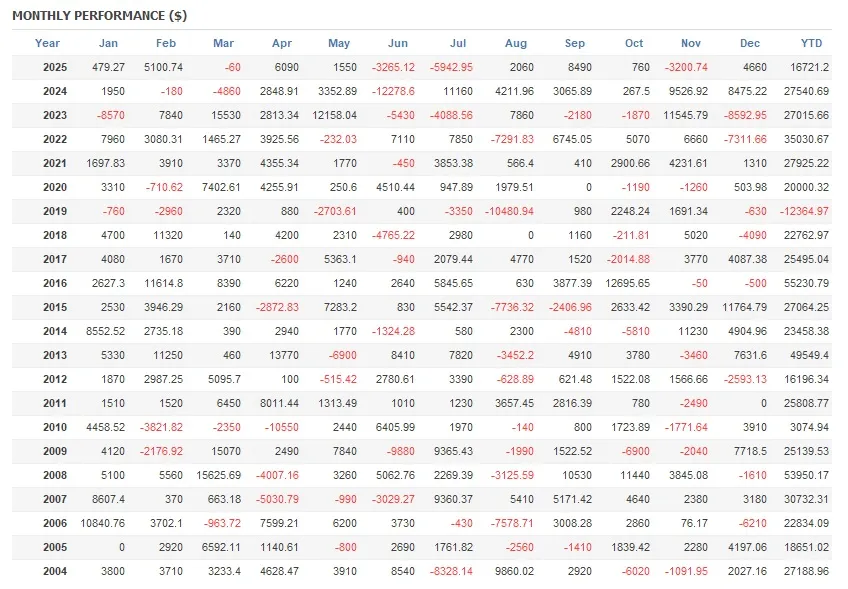Sort by the YTD column header
Screen dimensions: 848x589
tap(812, 43)
